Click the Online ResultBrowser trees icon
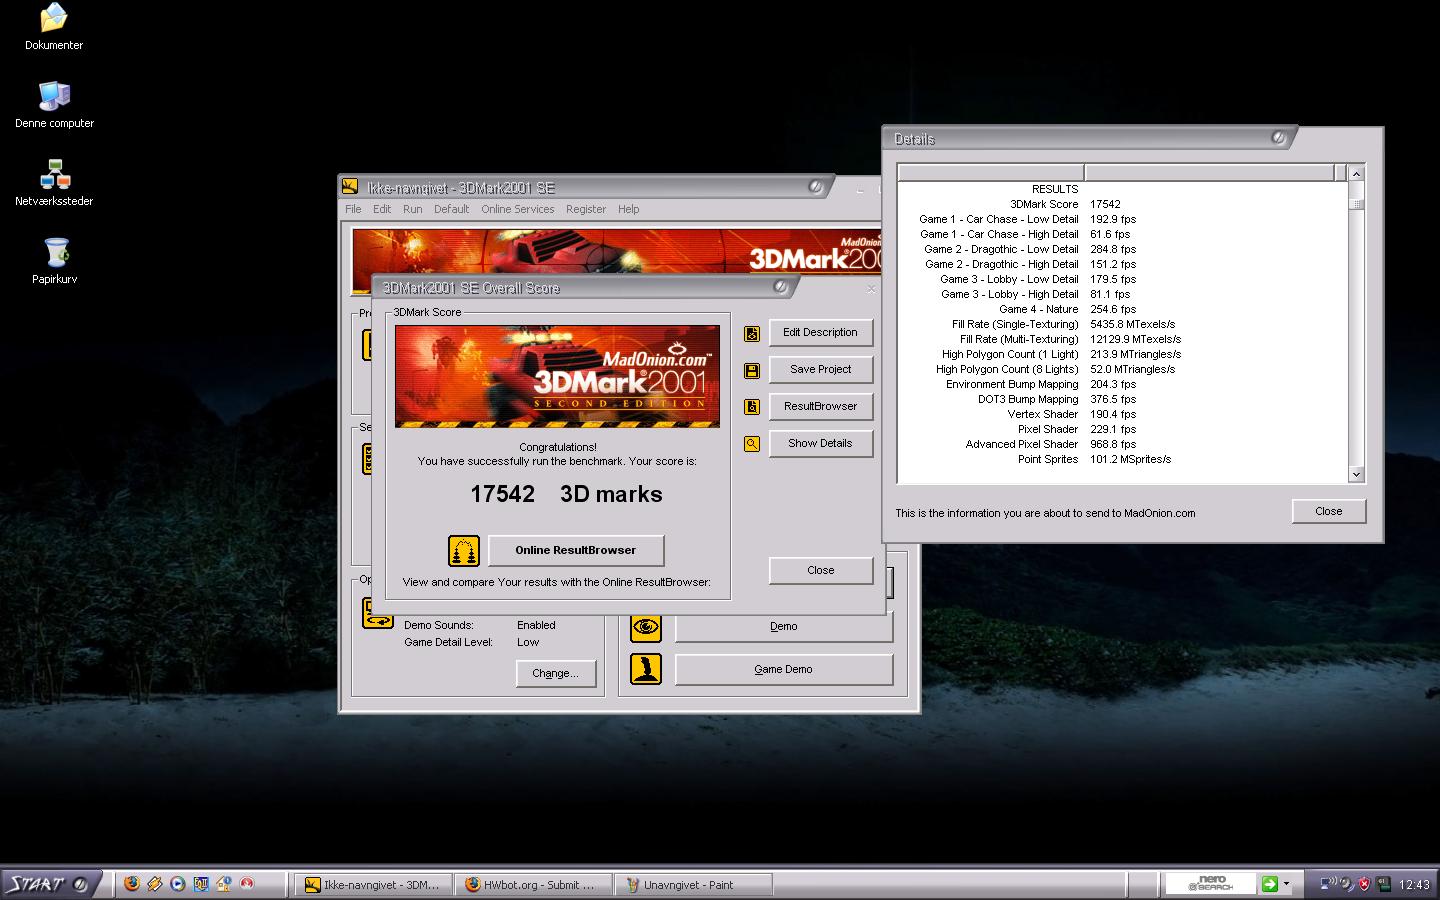The height and width of the screenshot is (900, 1440). (464, 551)
